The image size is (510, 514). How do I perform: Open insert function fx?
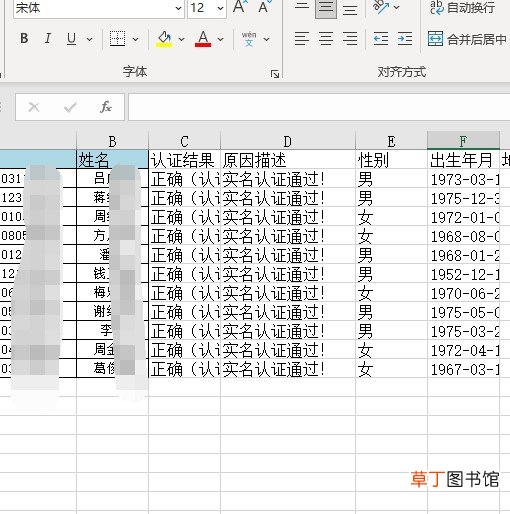click(106, 107)
